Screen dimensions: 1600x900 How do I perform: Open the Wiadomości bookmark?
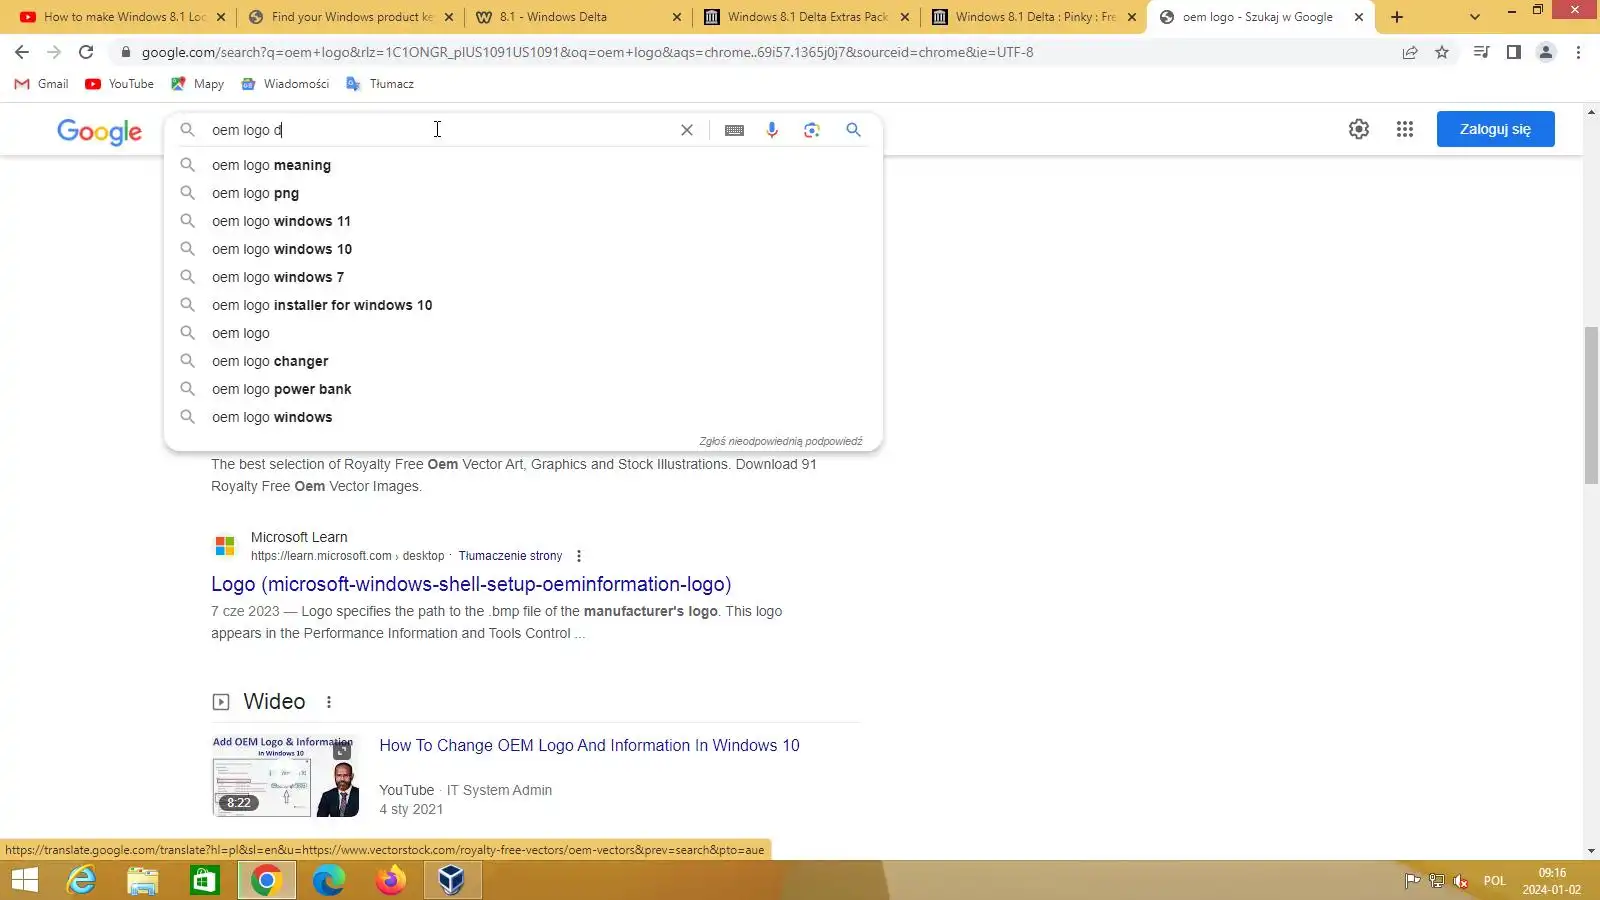[286, 84]
